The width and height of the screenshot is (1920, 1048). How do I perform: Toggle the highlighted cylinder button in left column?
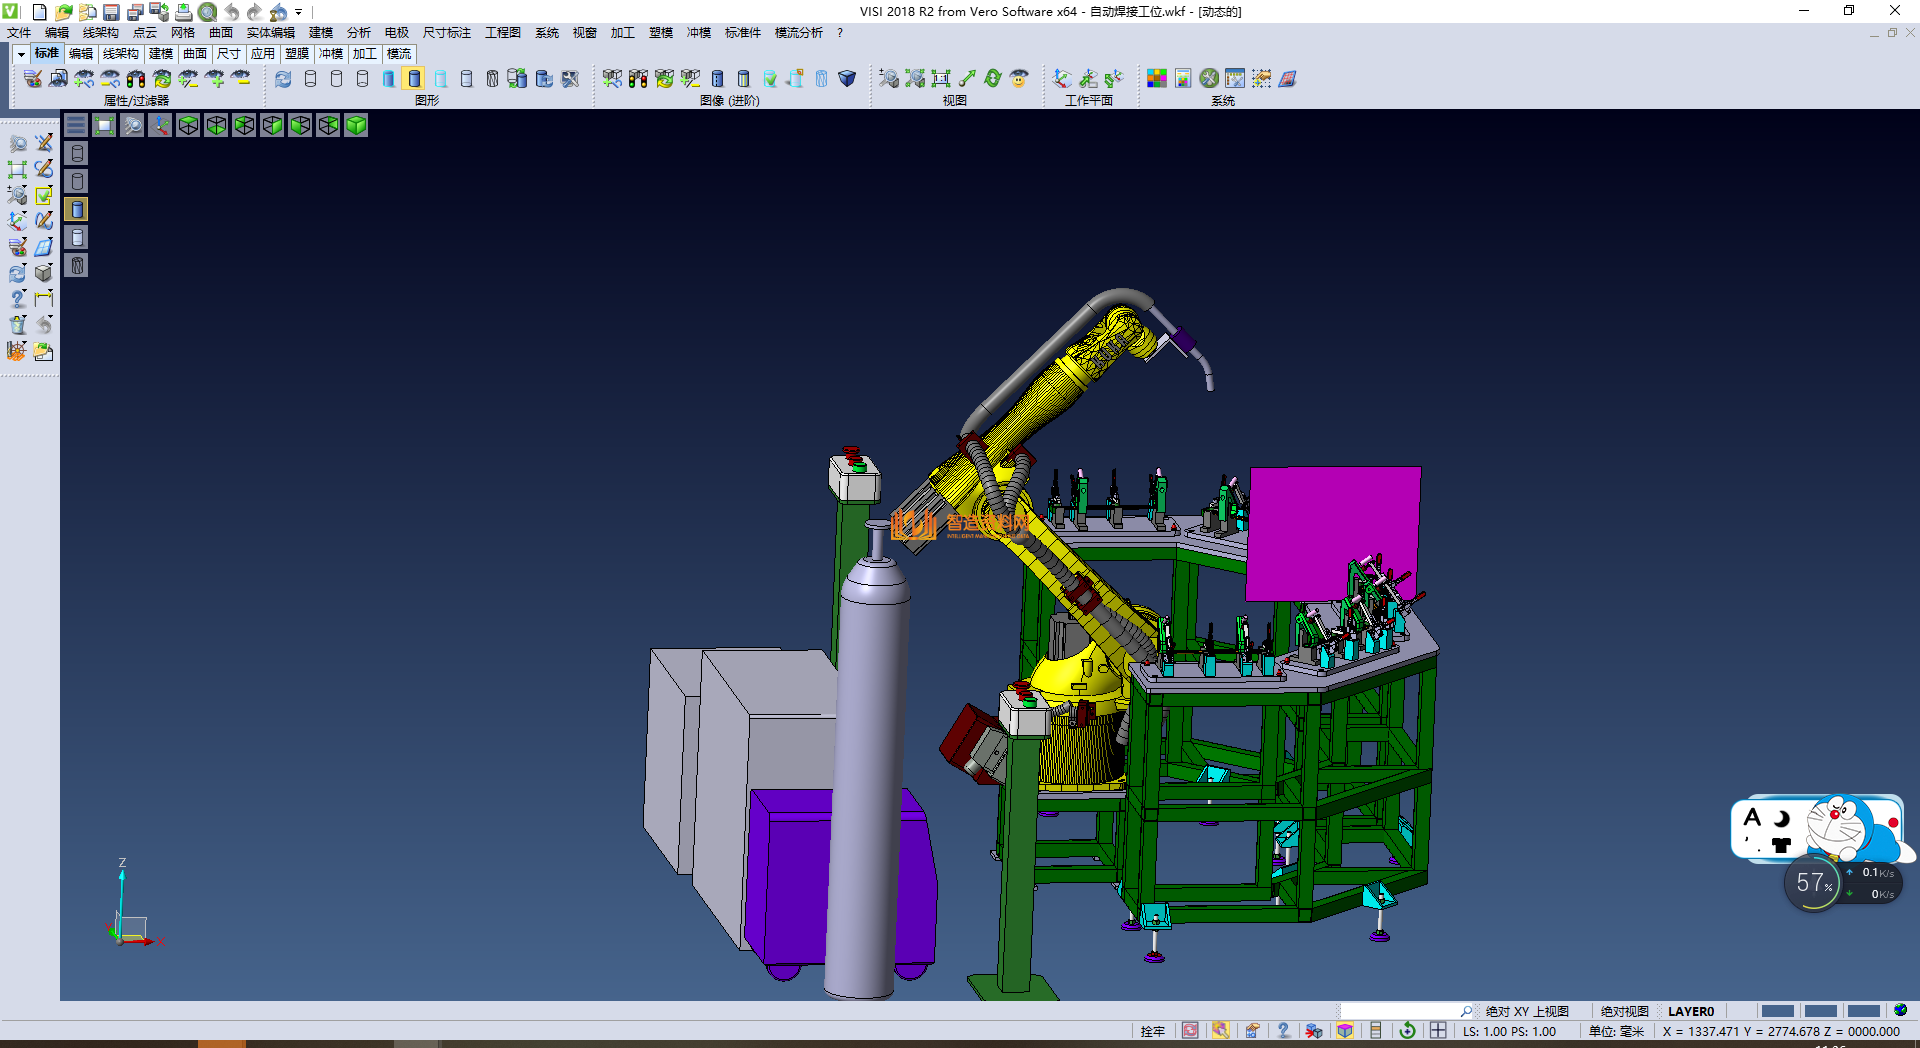tap(77, 209)
